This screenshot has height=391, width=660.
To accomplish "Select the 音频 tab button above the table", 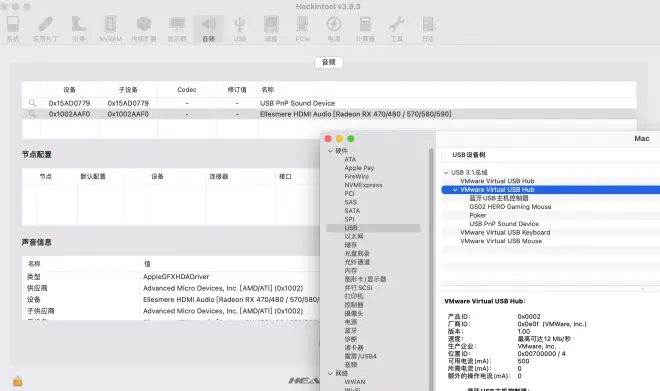I will pos(328,62).
